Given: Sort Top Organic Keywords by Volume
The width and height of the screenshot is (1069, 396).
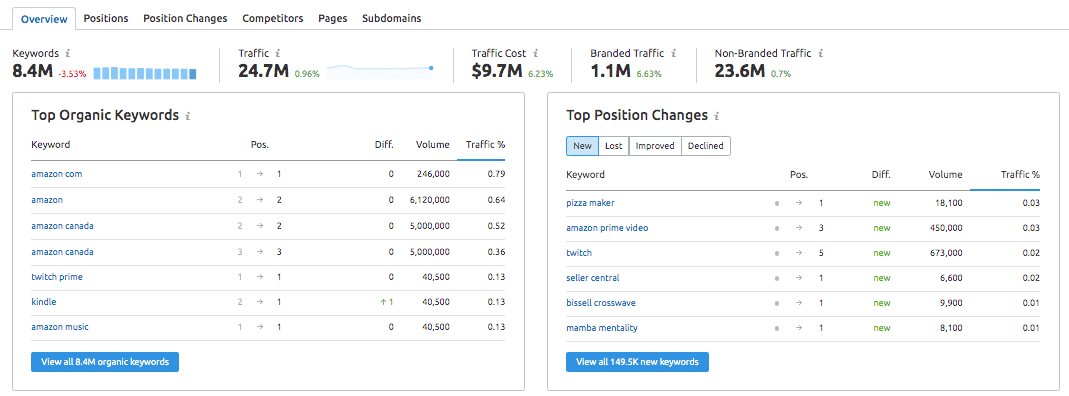Looking at the screenshot, I should pos(434,144).
